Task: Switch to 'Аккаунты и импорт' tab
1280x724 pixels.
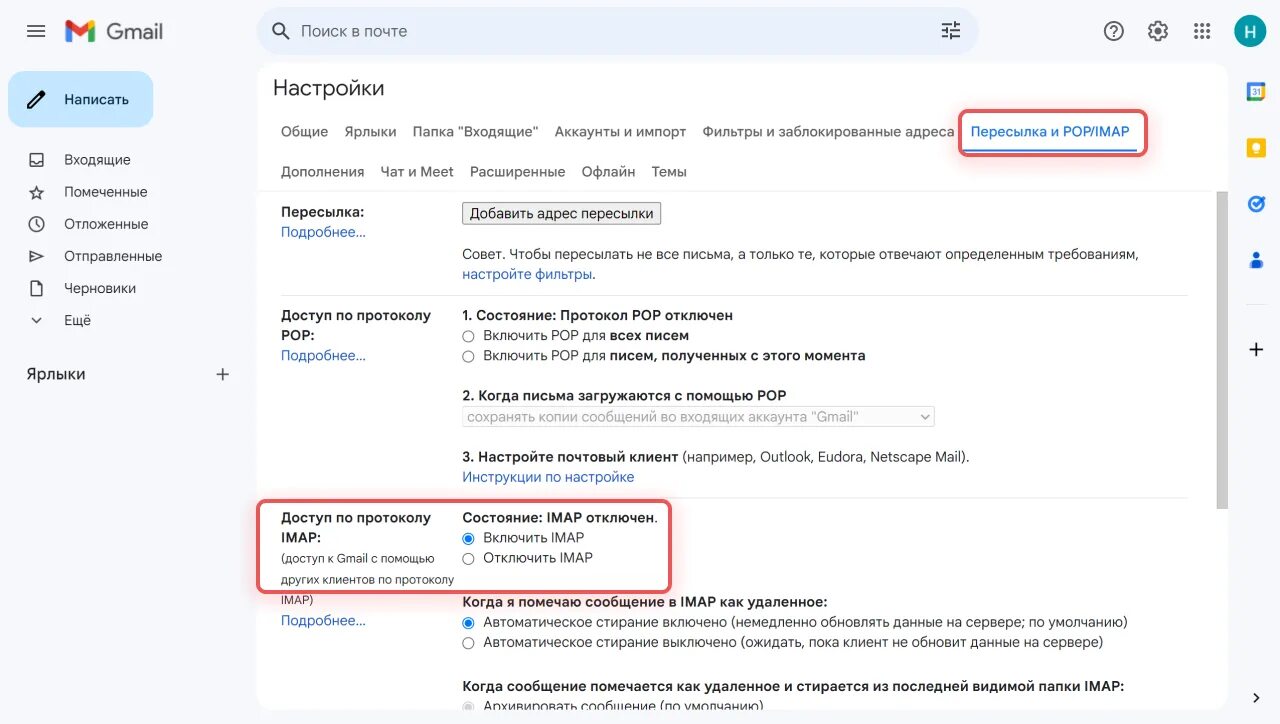Action: point(620,132)
